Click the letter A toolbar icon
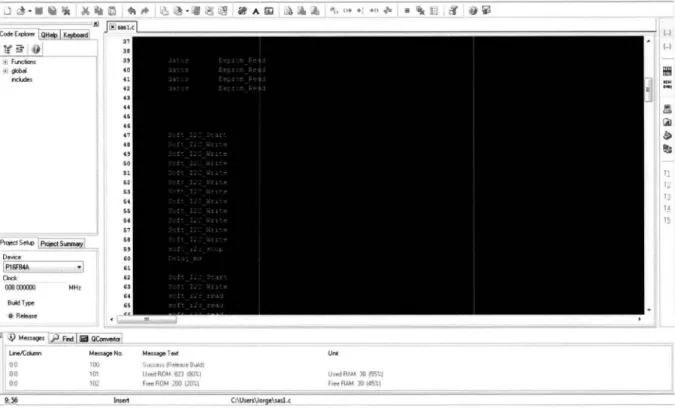Viewport: 675px width, 408px height. [256, 11]
